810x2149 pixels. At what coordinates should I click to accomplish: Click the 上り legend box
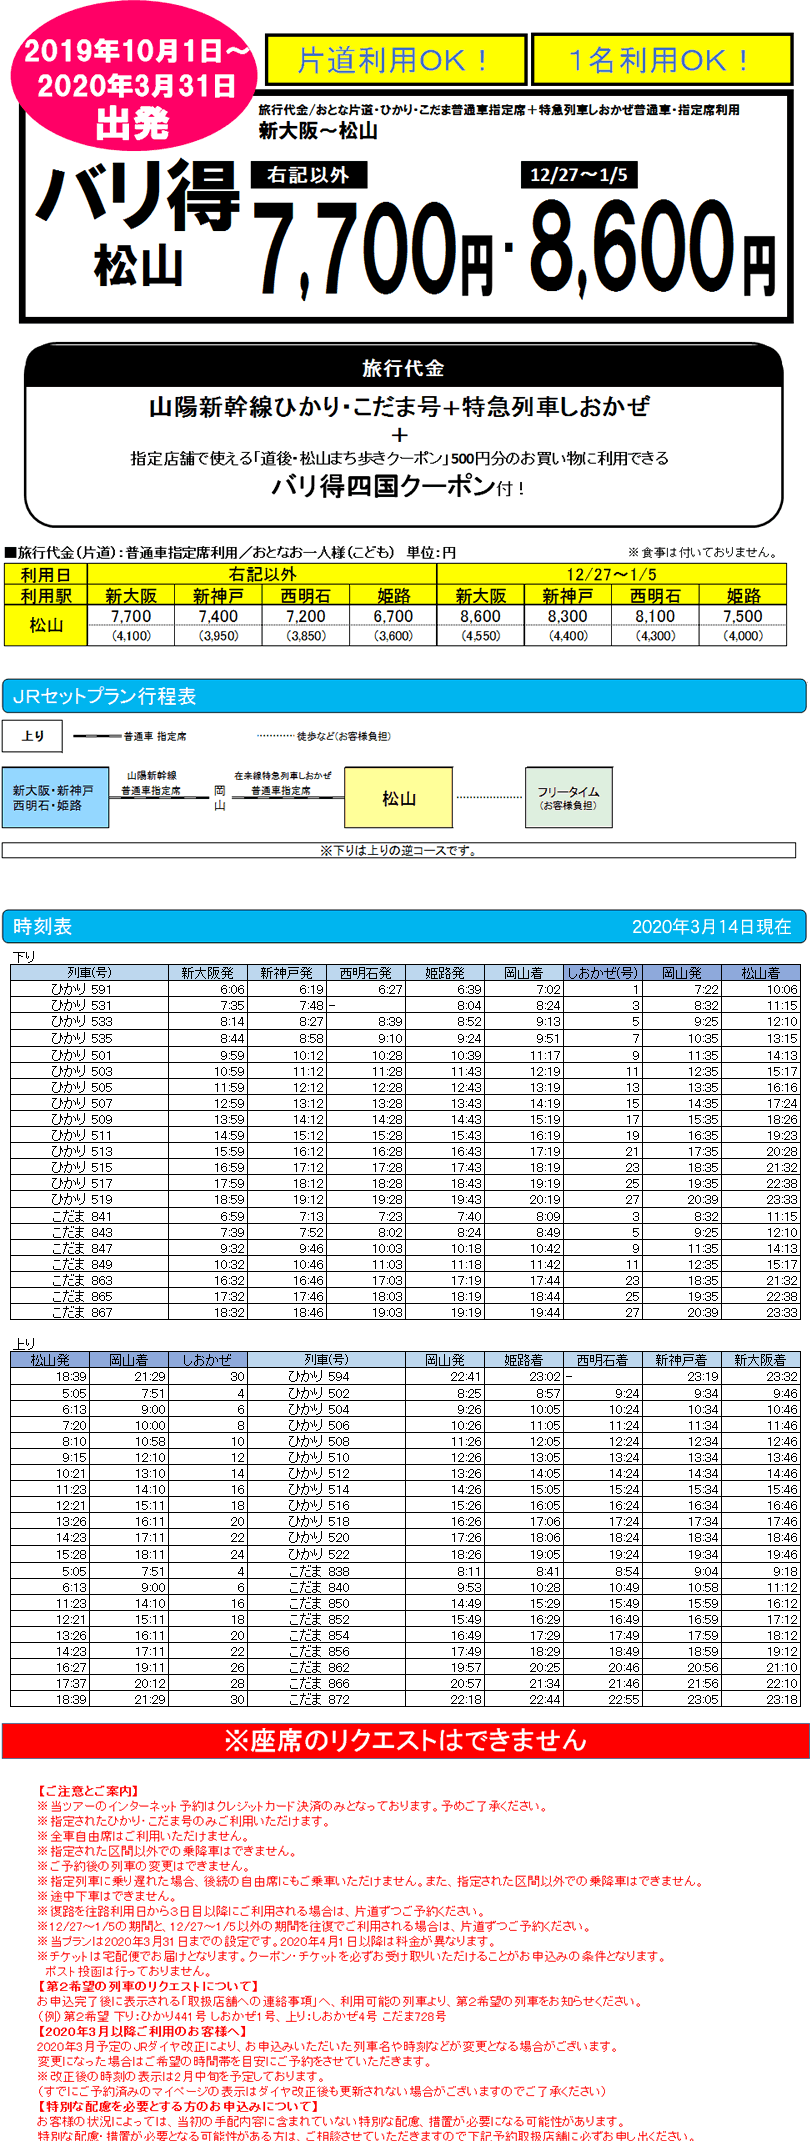pos(33,736)
